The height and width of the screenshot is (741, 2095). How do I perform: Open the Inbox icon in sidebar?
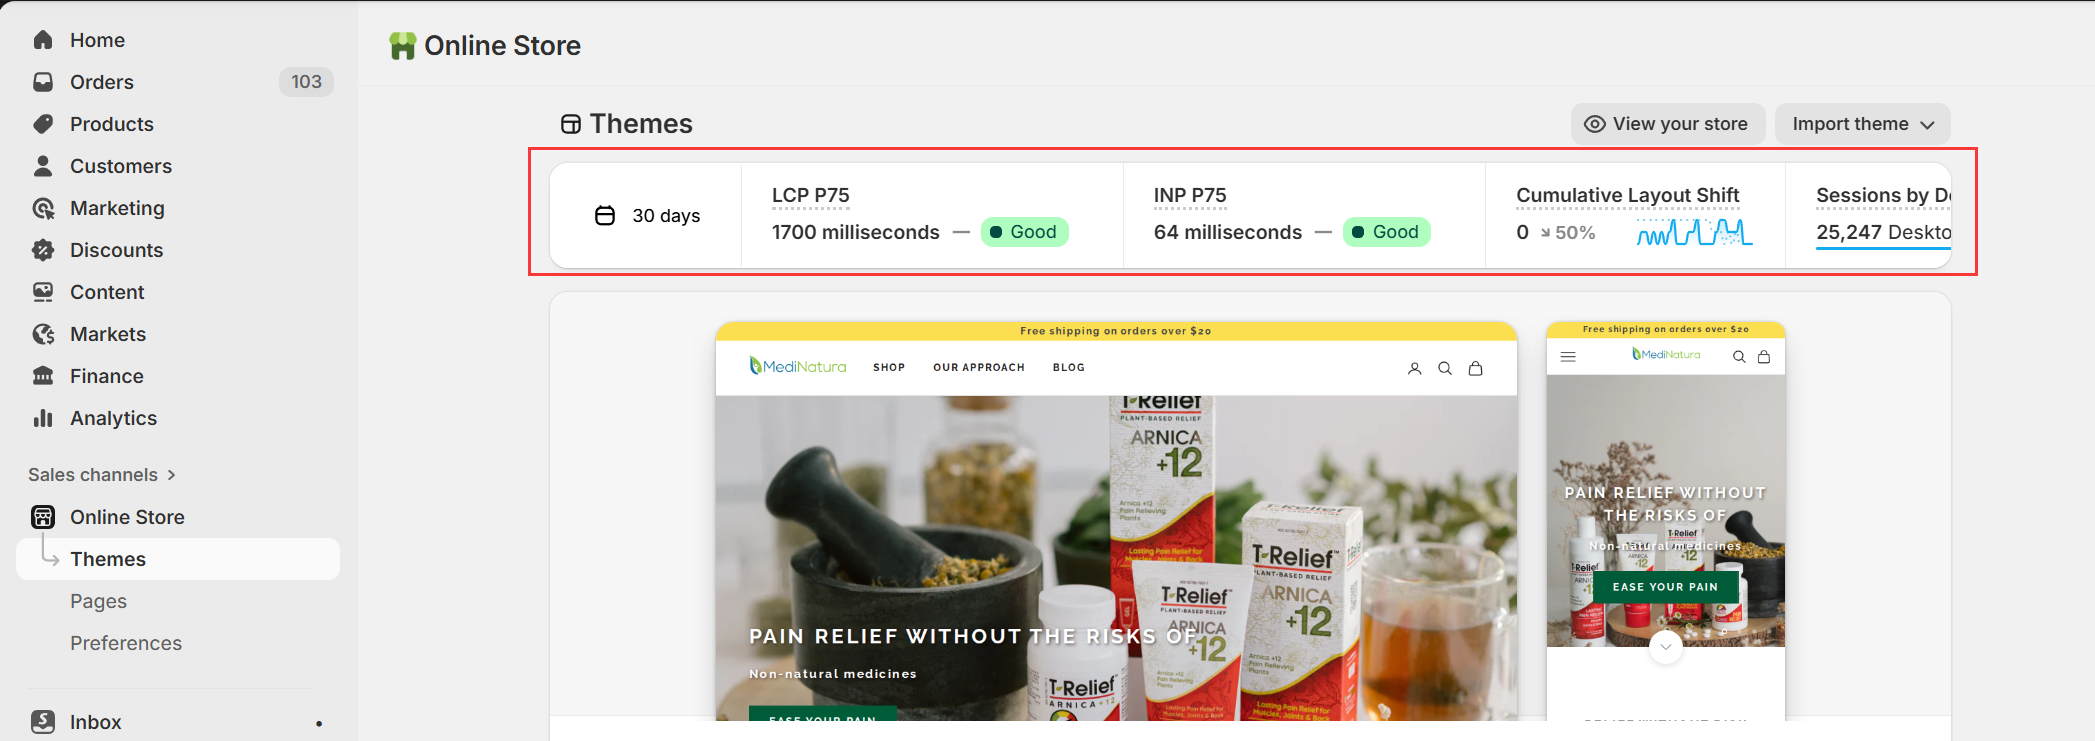click(x=43, y=722)
